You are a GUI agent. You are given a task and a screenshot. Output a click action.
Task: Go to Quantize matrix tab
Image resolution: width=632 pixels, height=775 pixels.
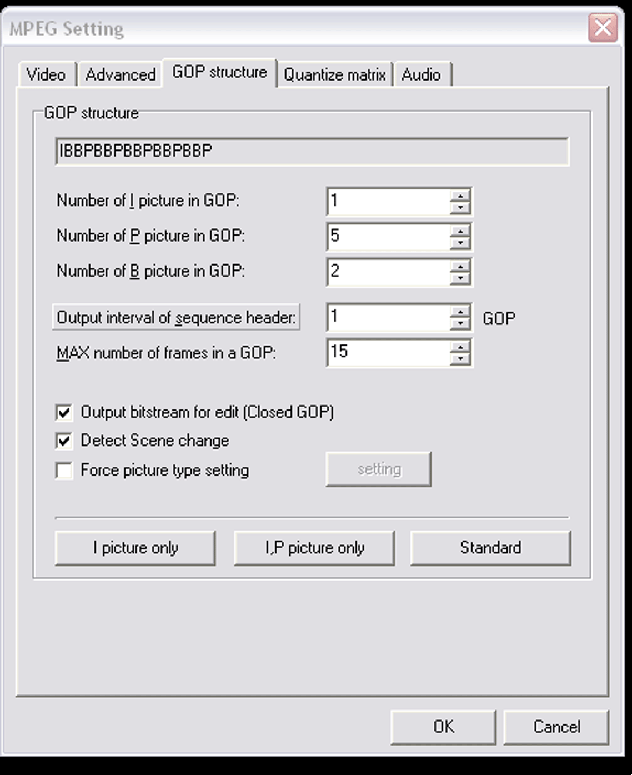(335, 75)
